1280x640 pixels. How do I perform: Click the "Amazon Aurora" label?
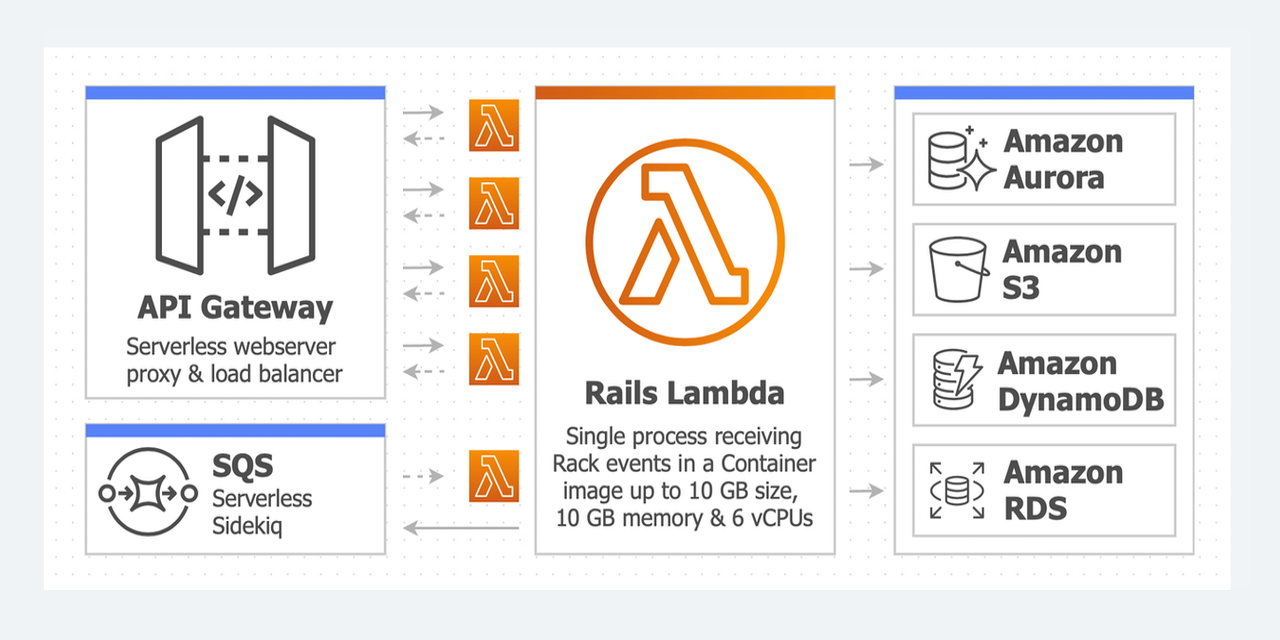pyautogui.click(x=1063, y=159)
